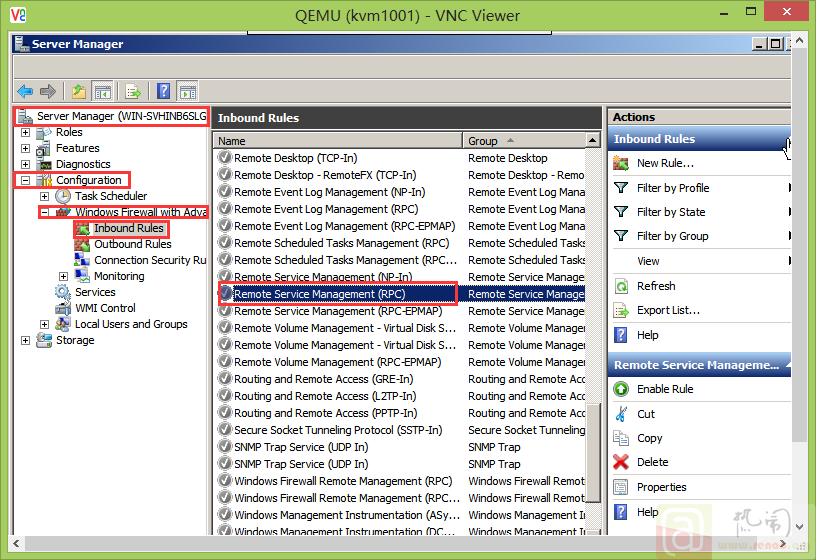Viewport: 816px width, 560px height.
Task: Click the VNC Viewer logo in title bar
Action: point(18,15)
